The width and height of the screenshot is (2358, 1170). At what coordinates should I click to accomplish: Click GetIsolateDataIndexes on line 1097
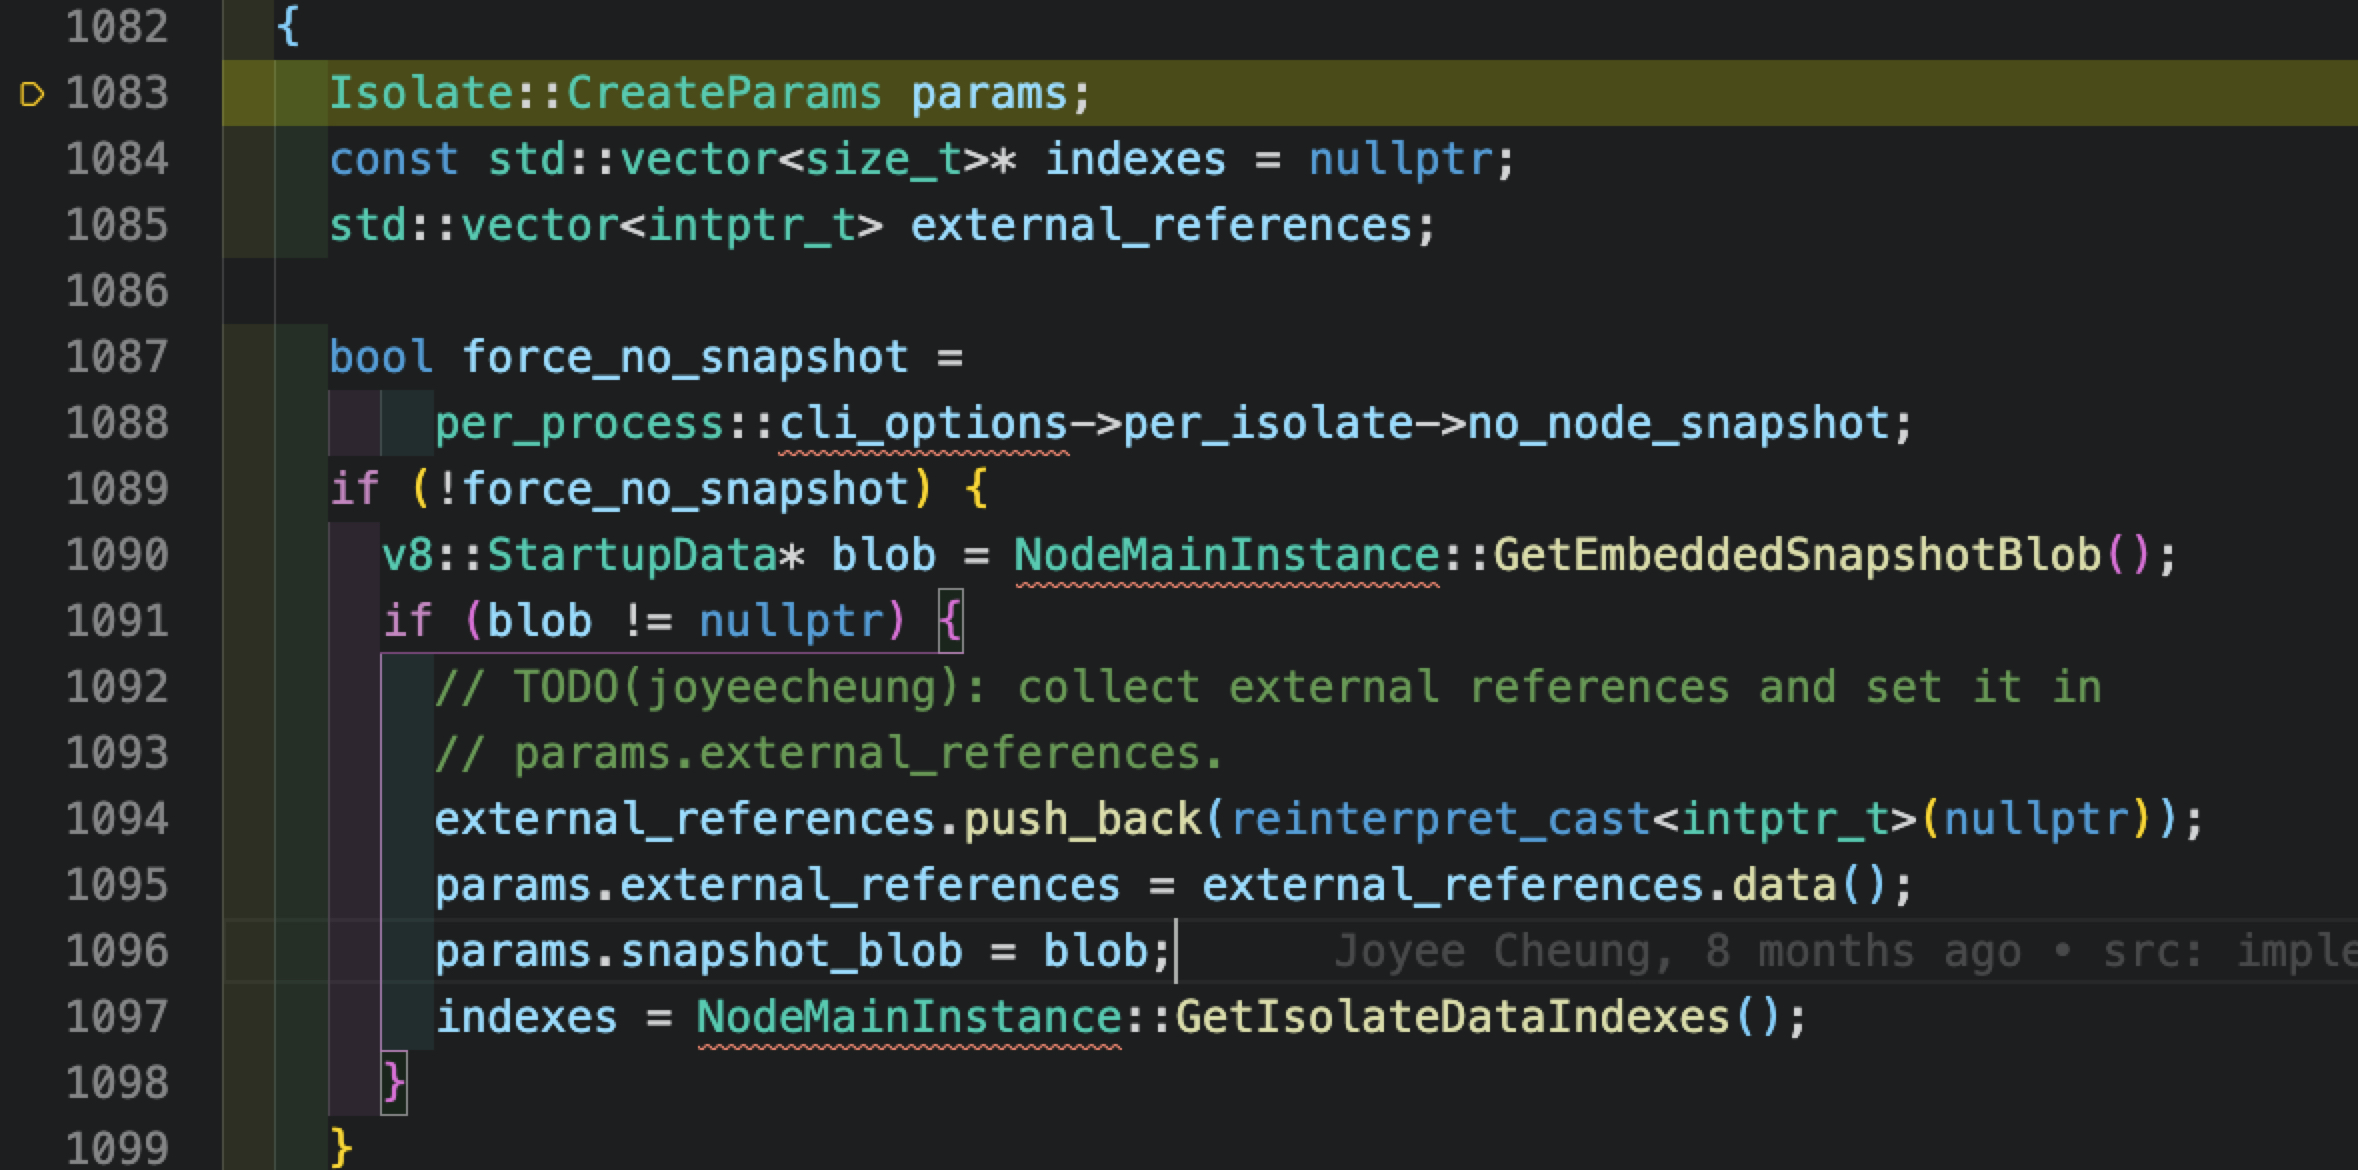point(1452,1017)
